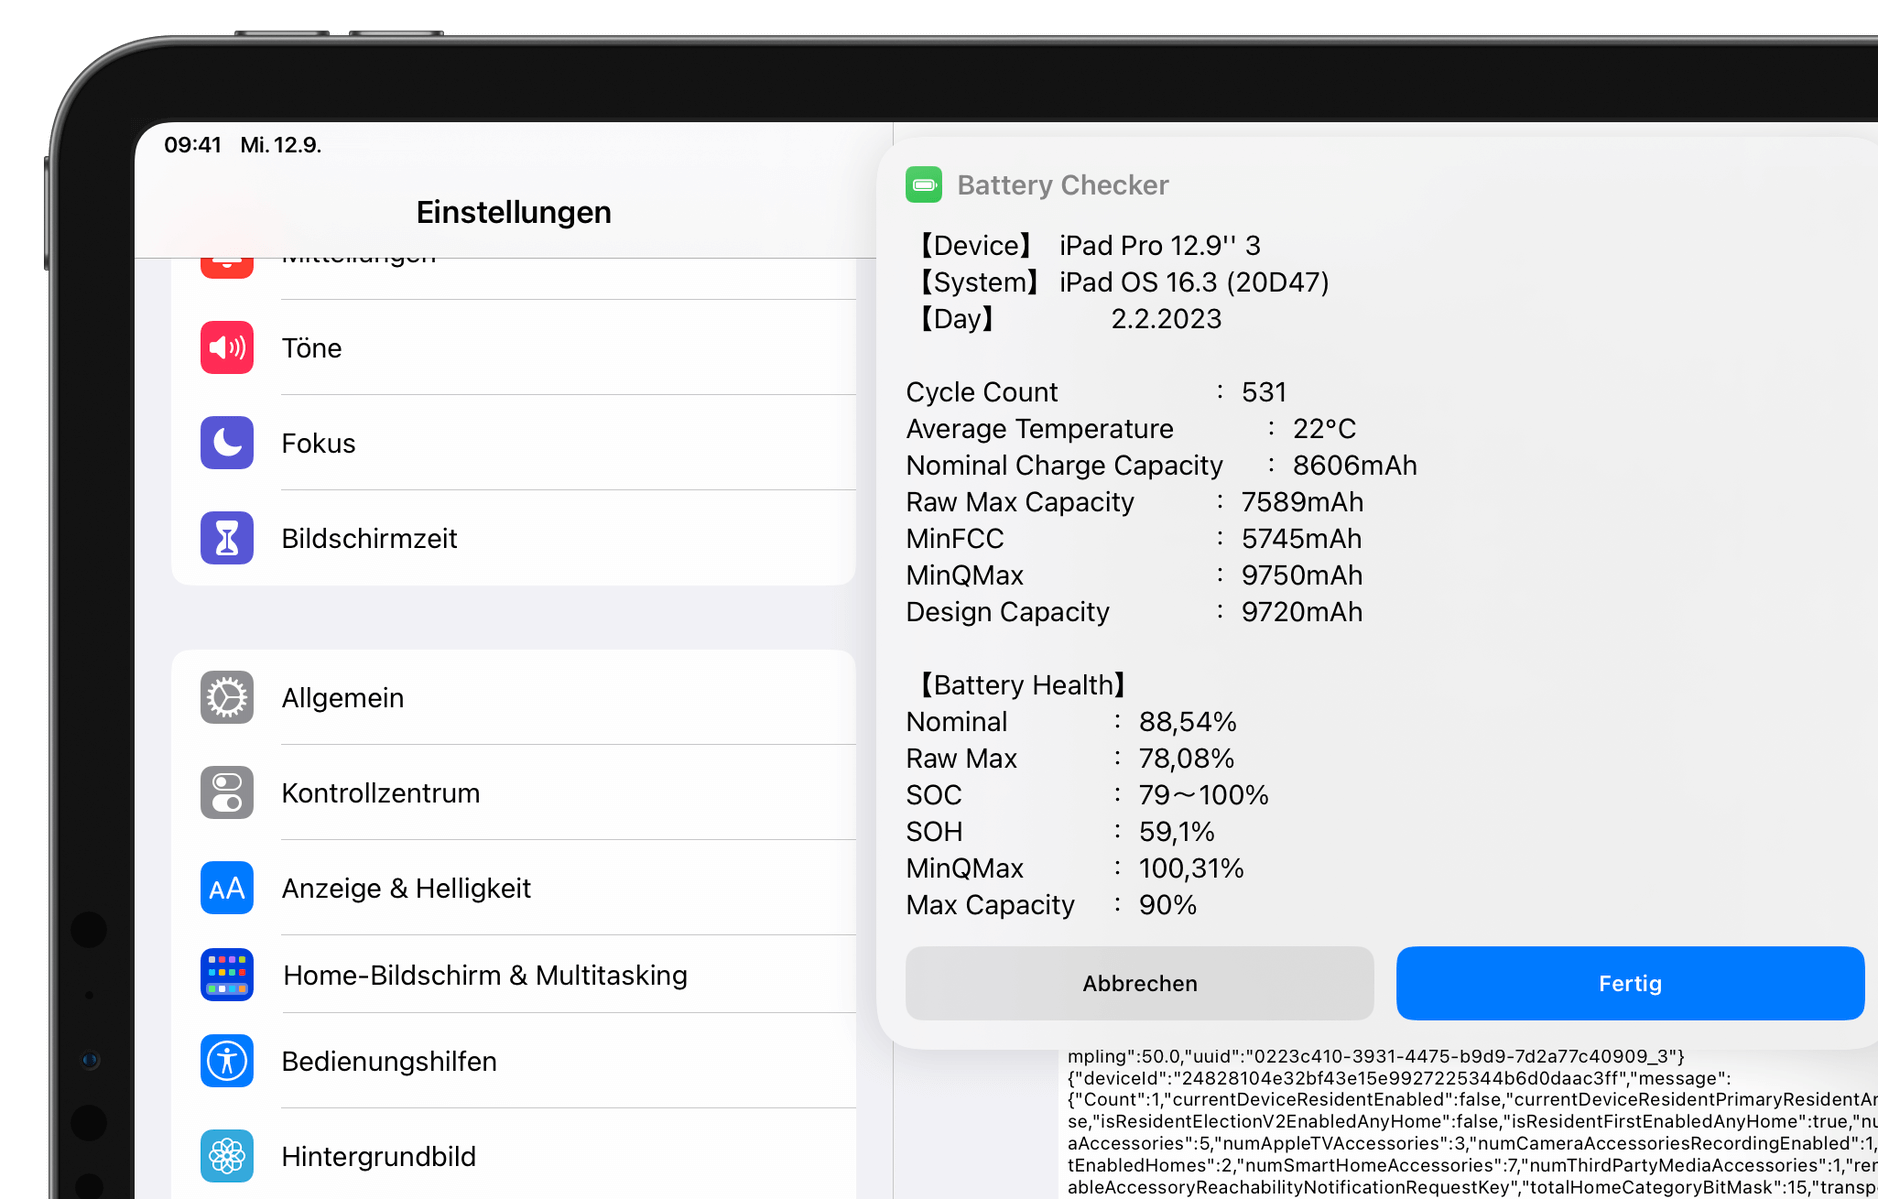Confirm with the Fertig button
Viewport: 1878px width, 1199px height.
1630,983
